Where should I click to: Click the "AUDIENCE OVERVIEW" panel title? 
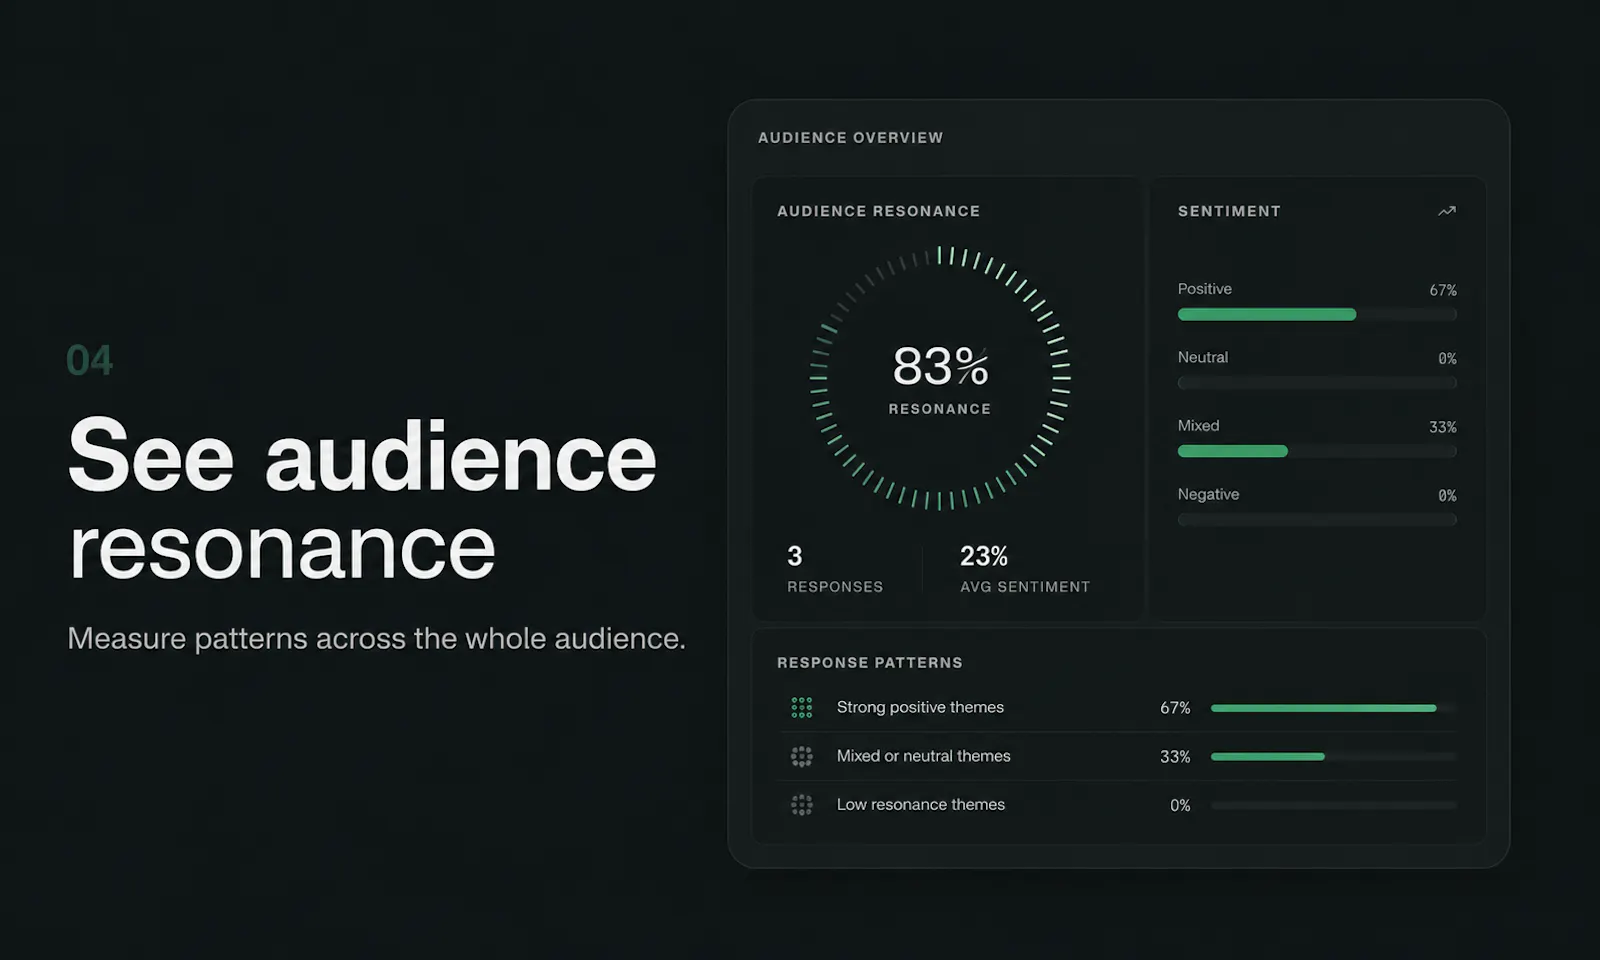[x=850, y=138]
